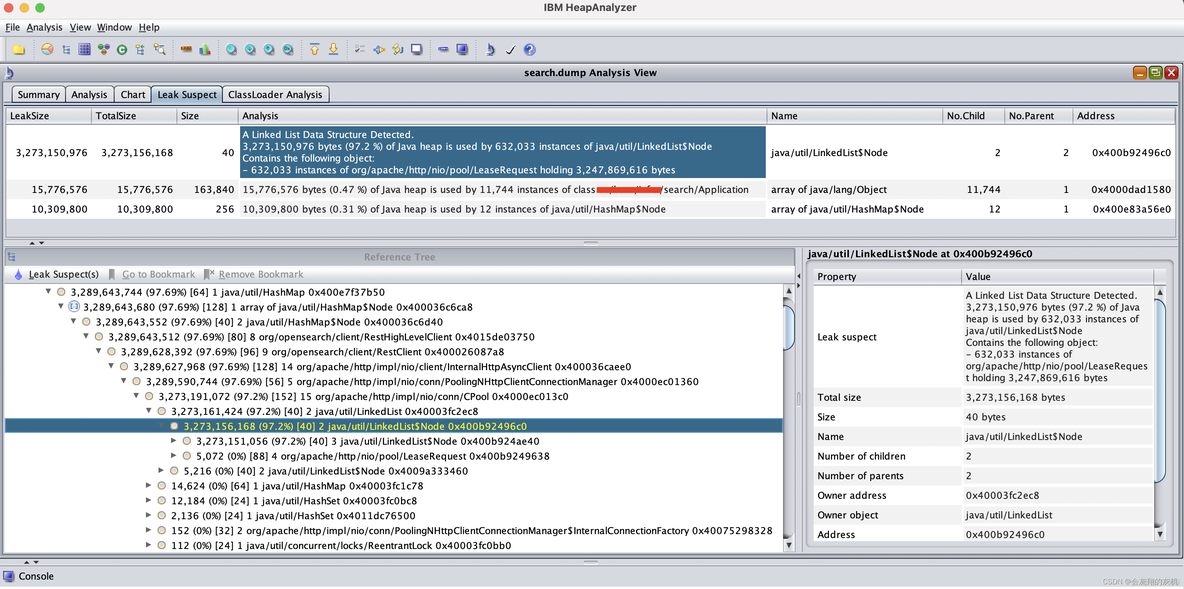Switch to the ClassLoader Analysis tab

click(276, 94)
